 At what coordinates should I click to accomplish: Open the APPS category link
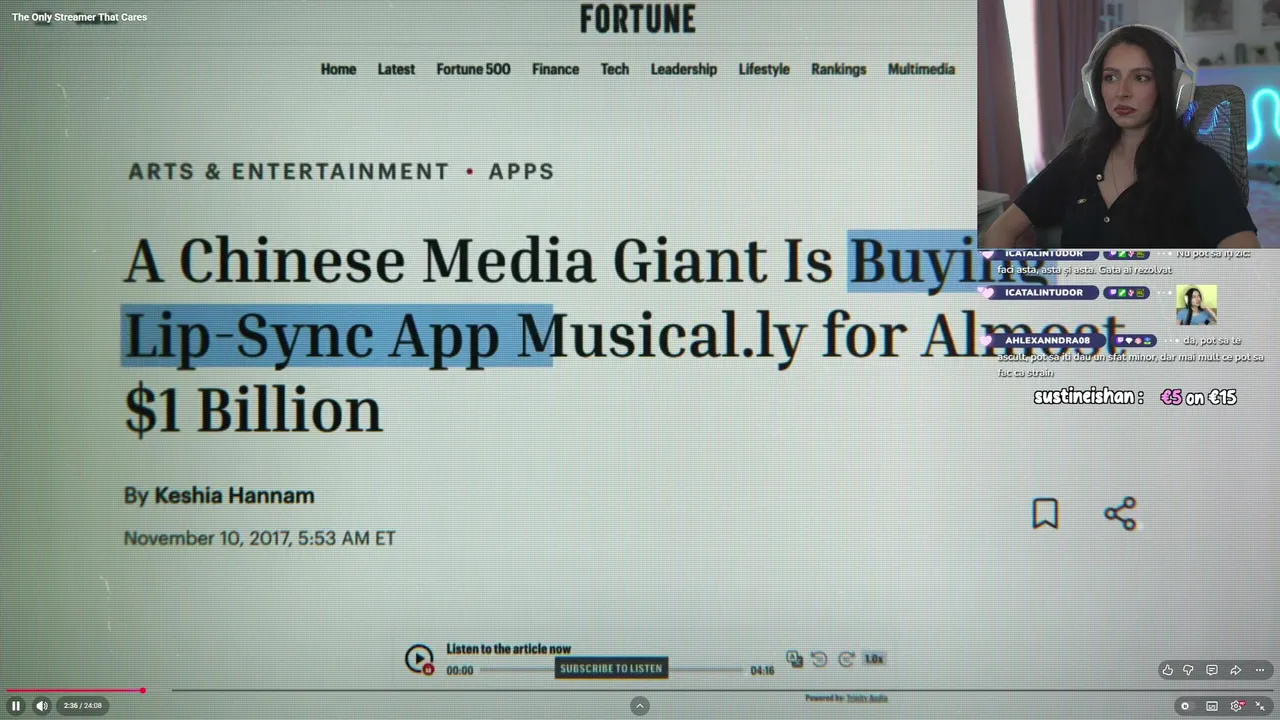[521, 171]
